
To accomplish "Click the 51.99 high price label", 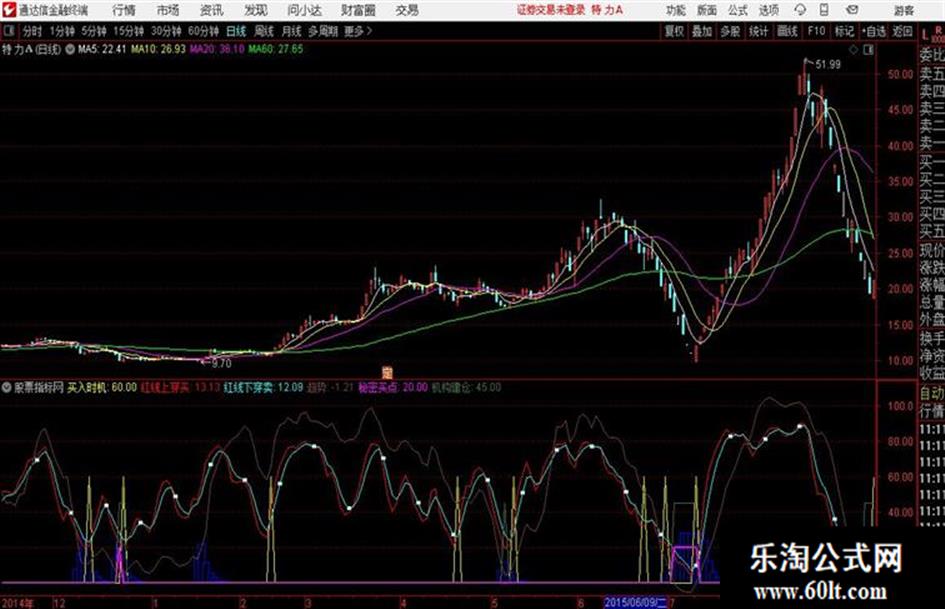I will pos(827,64).
